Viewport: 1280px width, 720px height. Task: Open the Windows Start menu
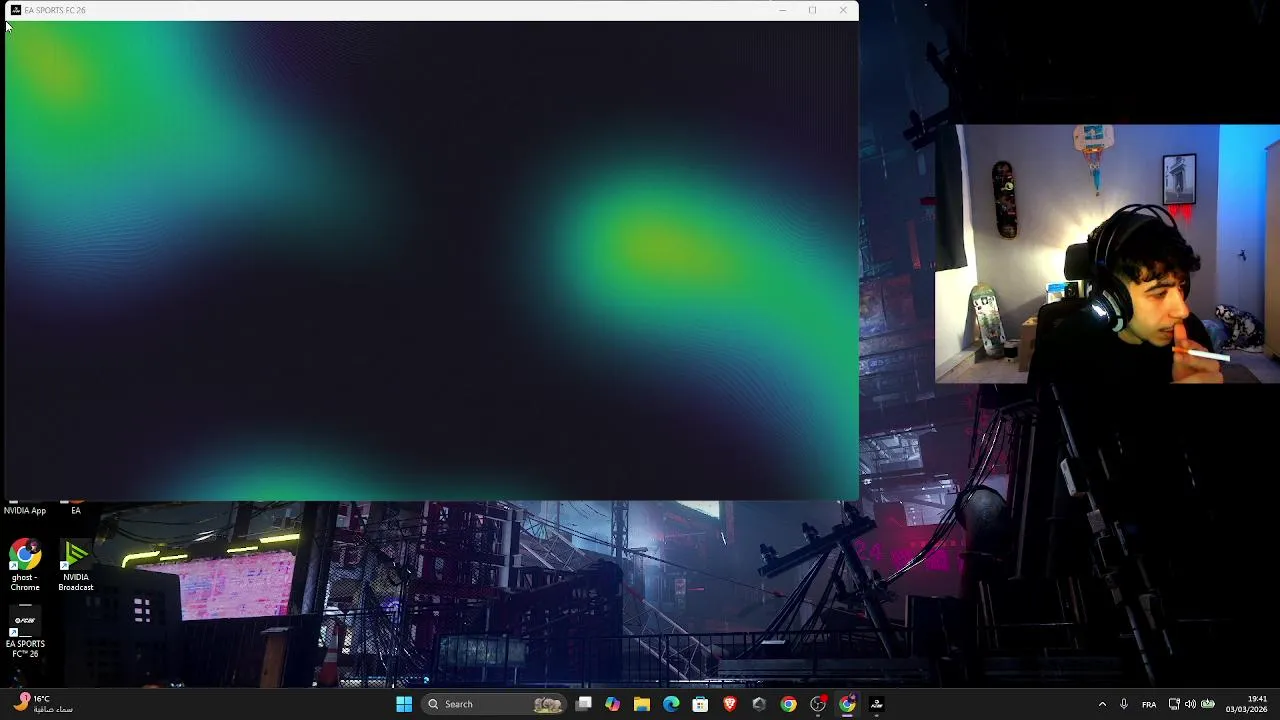click(404, 704)
